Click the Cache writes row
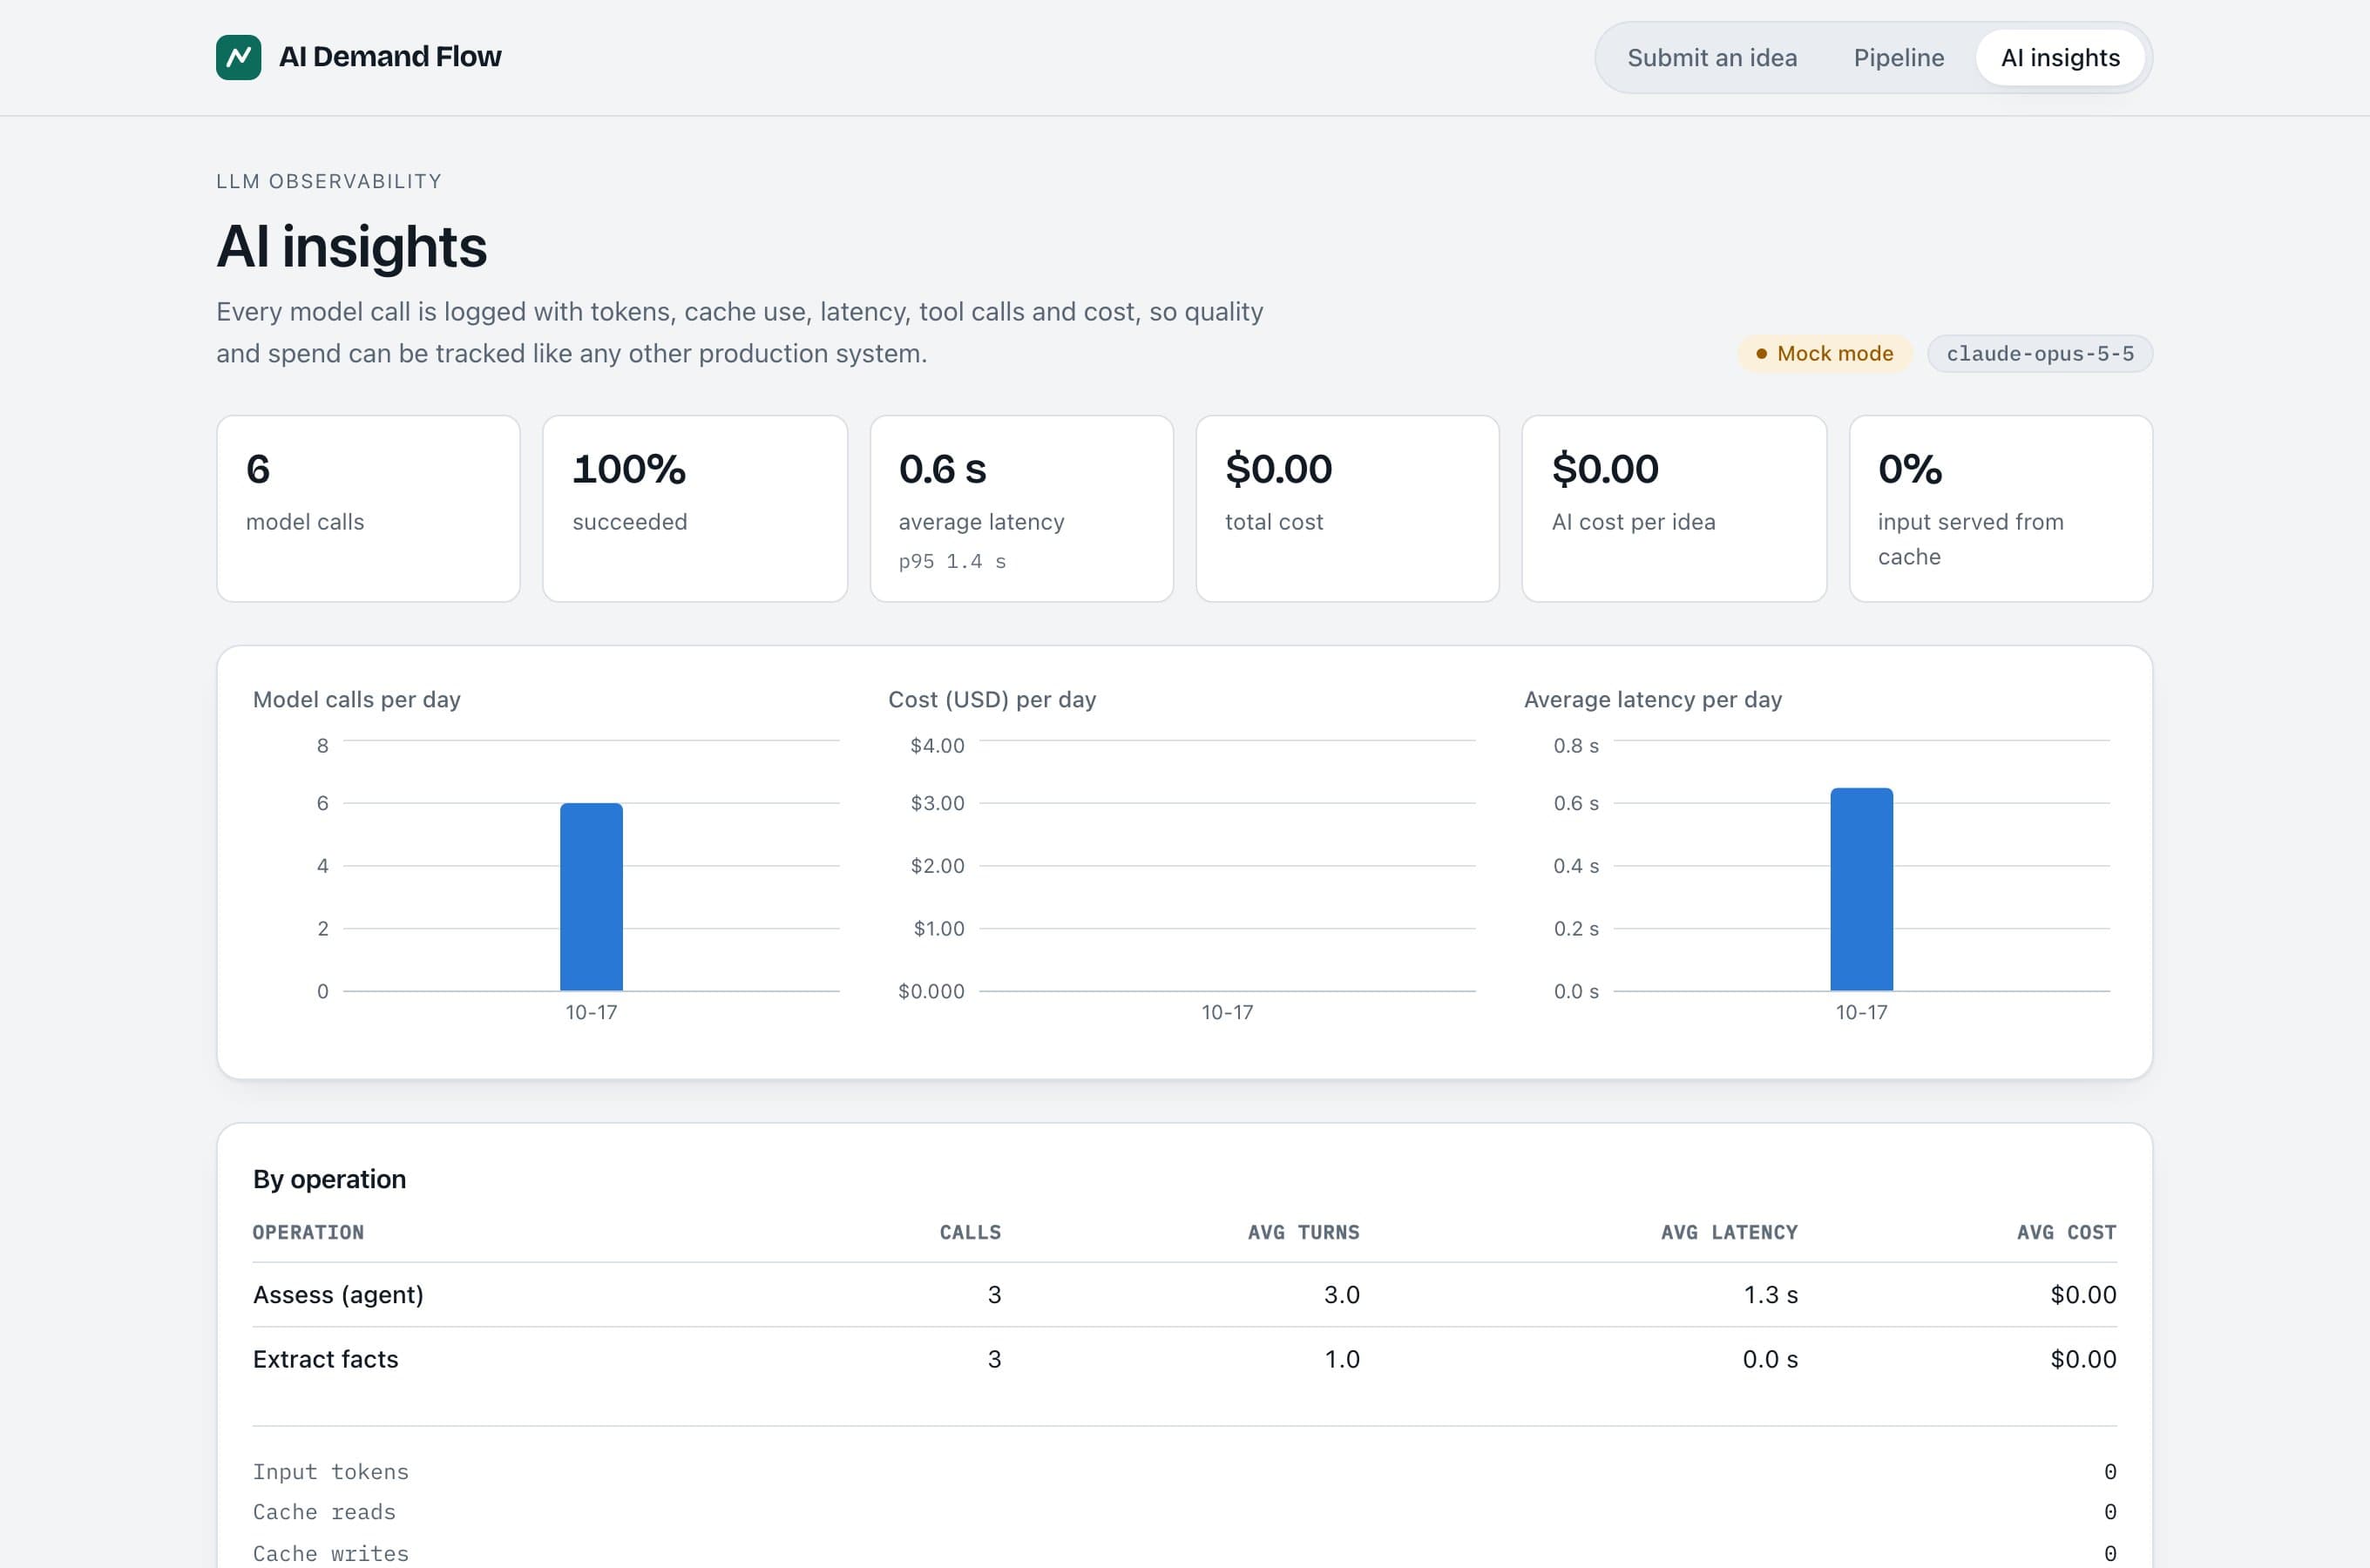2370x1568 pixels. (x=1184, y=1553)
